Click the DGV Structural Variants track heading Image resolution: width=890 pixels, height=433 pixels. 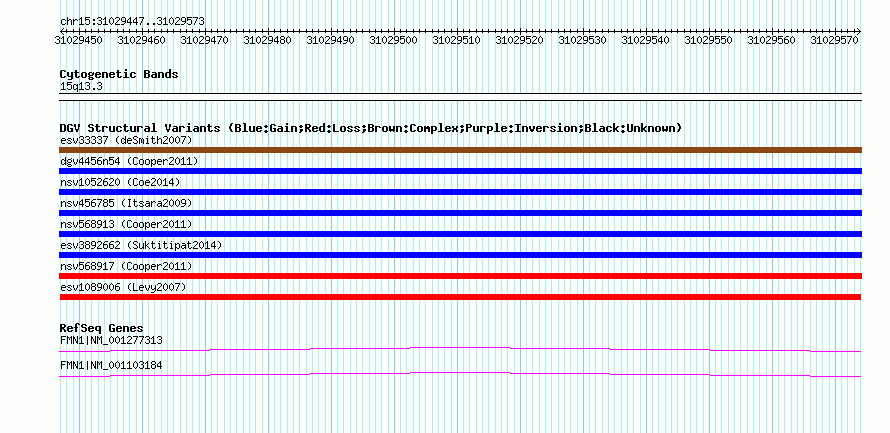point(371,128)
